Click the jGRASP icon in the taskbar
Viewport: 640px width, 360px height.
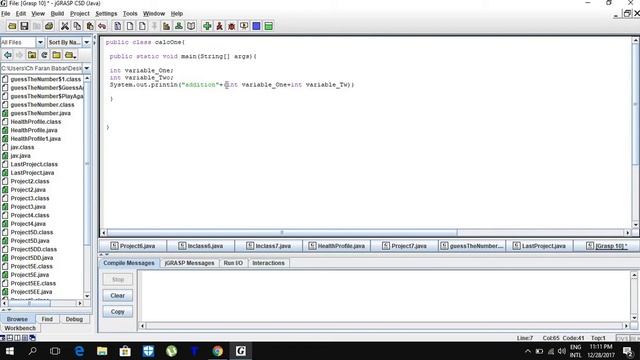tap(240, 351)
